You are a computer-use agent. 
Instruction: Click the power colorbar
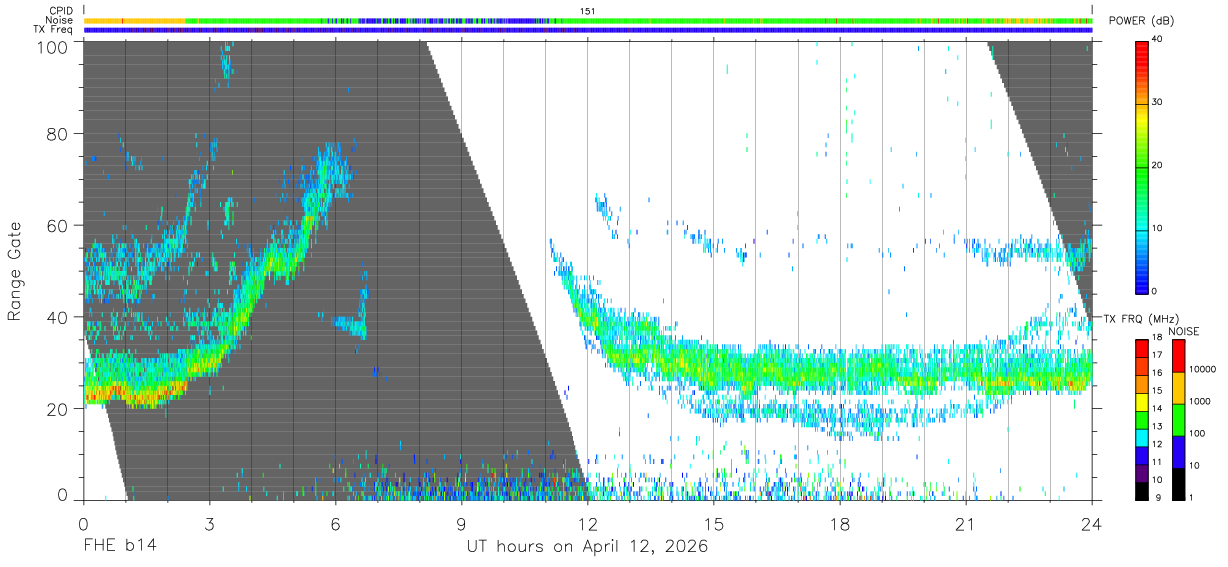pyautogui.click(x=1141, y=166)
